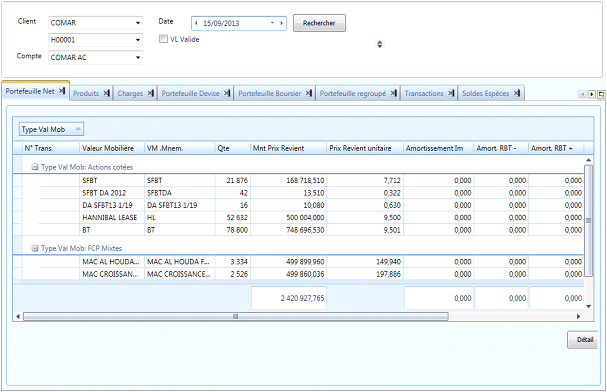This screenshot has width=607, height=392.
Task: Sort by Valeur Mobilière column header
Action: (x=112, y=148)
